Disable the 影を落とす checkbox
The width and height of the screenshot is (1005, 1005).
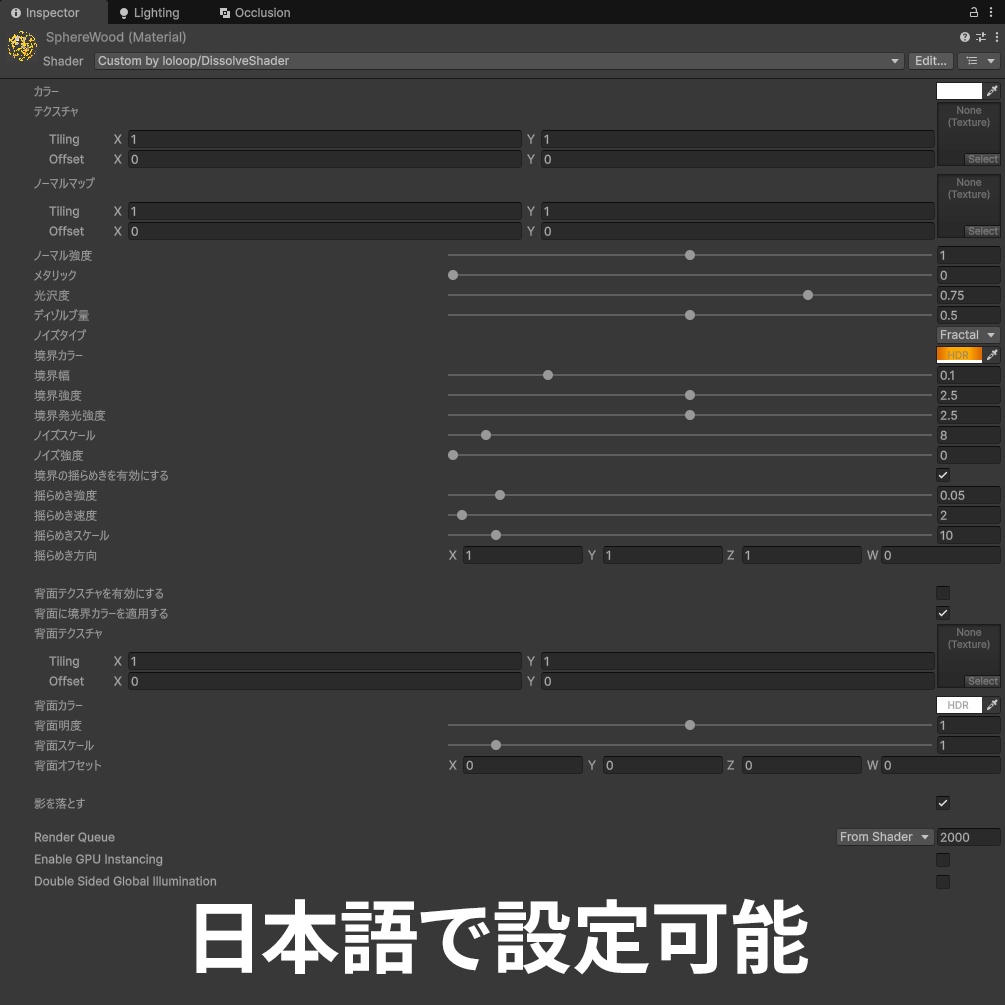[942, 802]
